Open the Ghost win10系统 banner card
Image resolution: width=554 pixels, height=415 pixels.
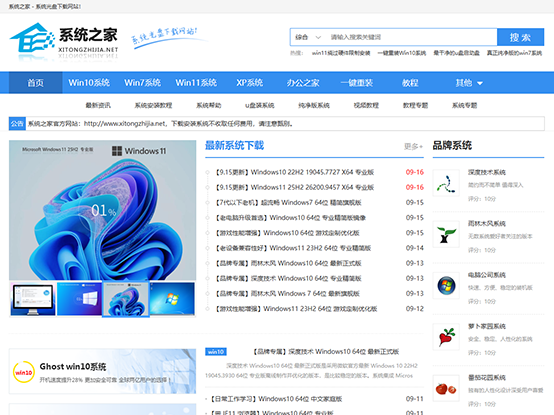[102, 371]
